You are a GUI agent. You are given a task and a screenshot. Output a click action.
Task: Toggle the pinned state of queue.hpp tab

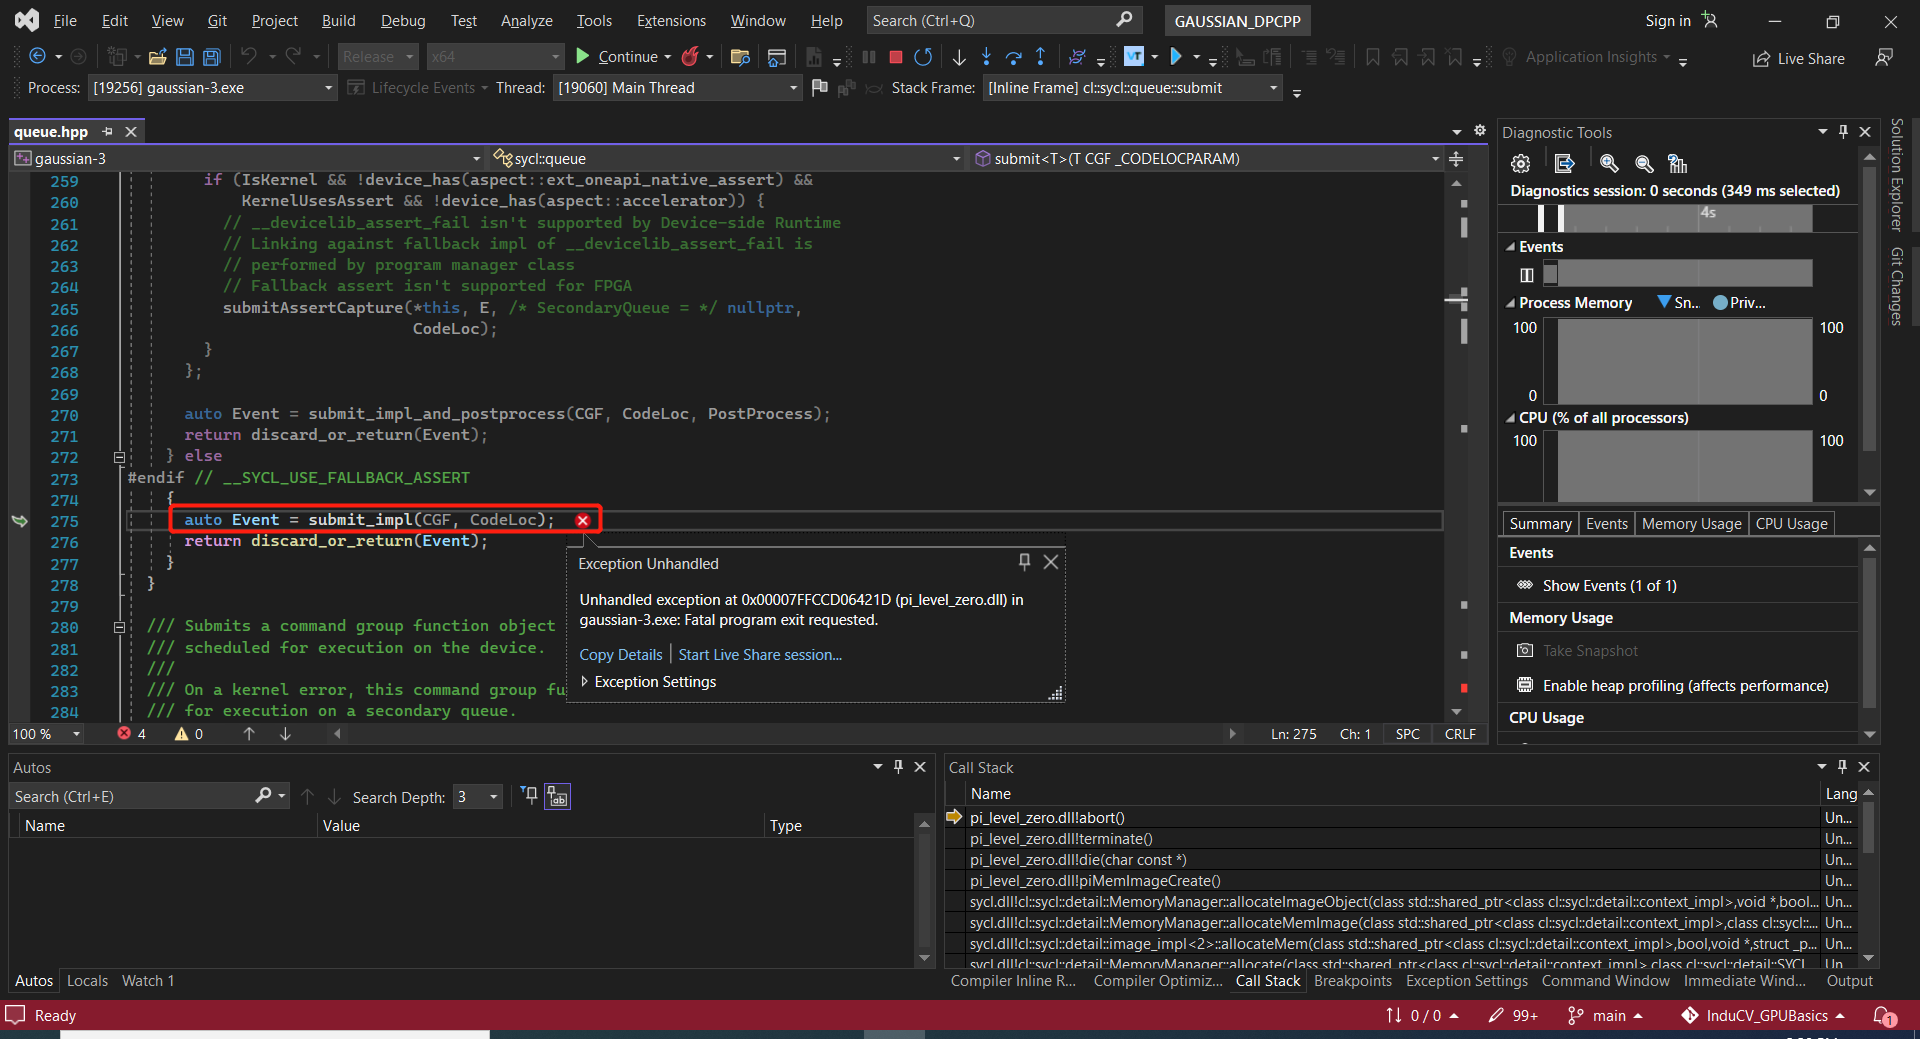(x=108, y=132)
